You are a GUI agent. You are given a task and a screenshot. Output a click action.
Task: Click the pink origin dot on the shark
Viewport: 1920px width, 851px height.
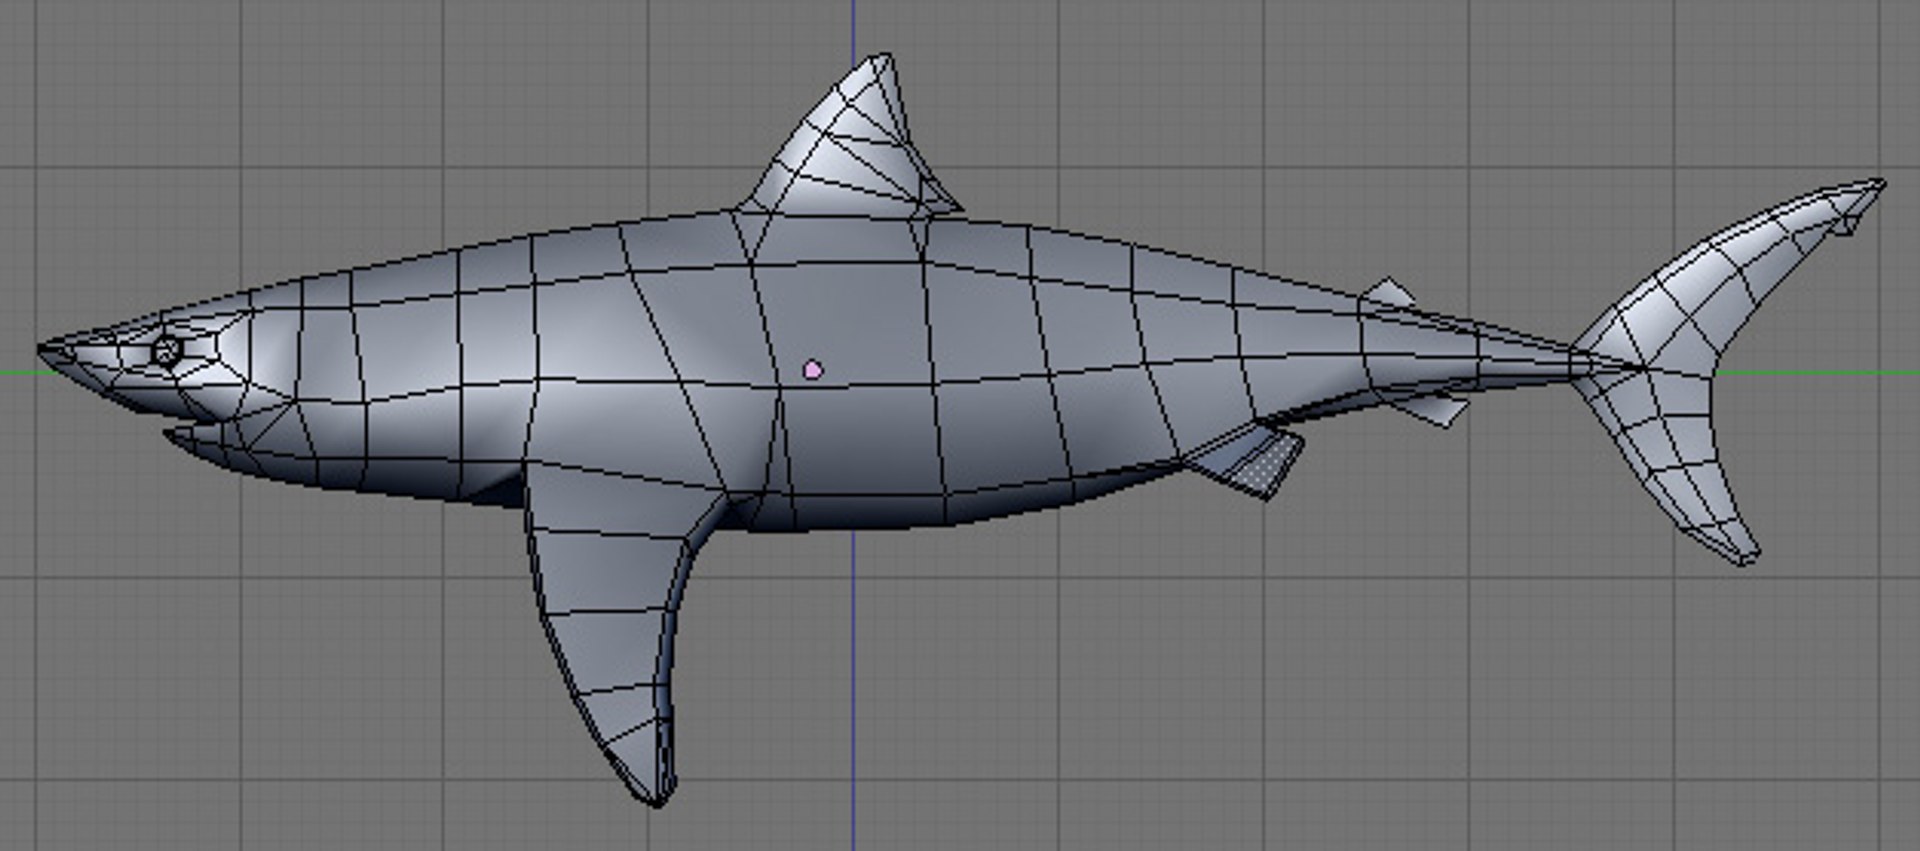pos(813,370)
